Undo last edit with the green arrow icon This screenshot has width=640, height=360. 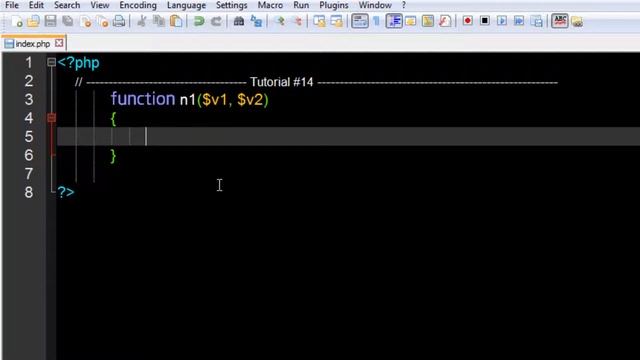click(x=199, y=21)
